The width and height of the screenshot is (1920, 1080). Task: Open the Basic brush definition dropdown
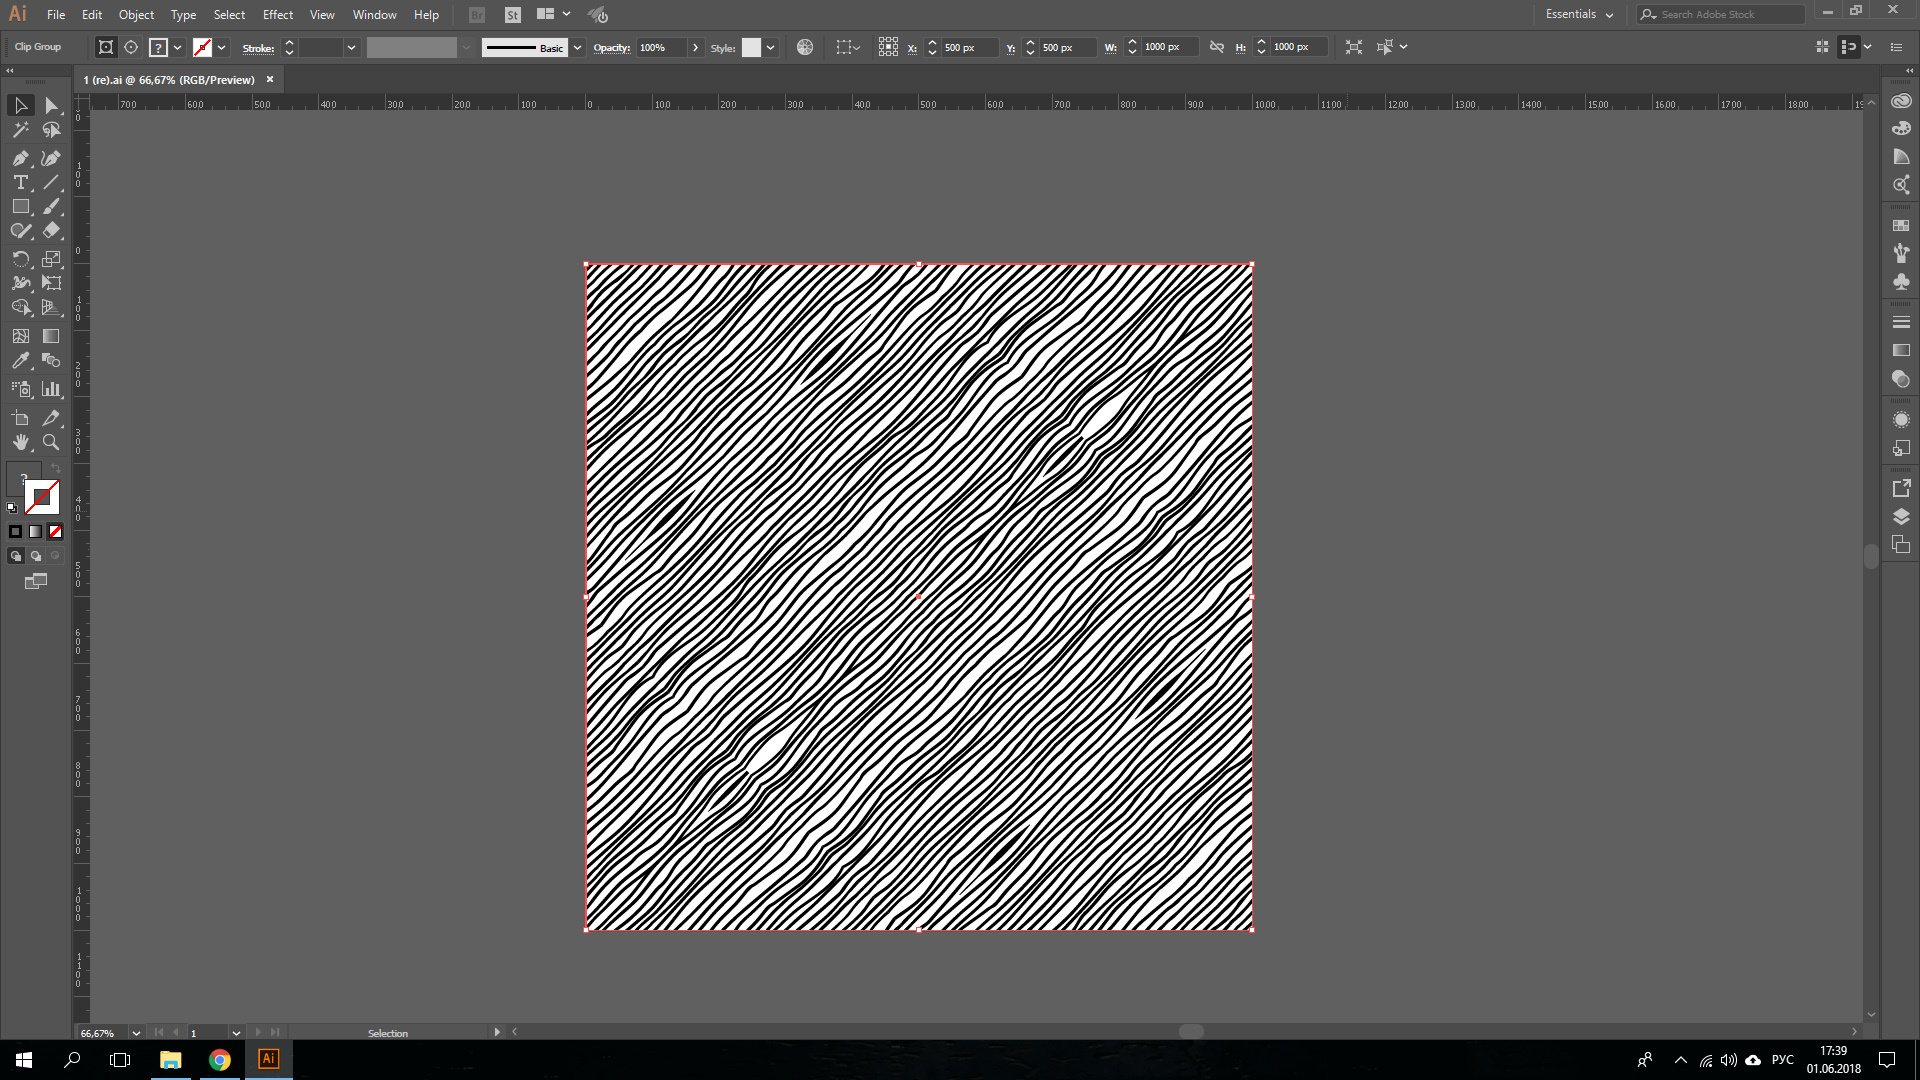pyautogui.click(x=577, y=47)
